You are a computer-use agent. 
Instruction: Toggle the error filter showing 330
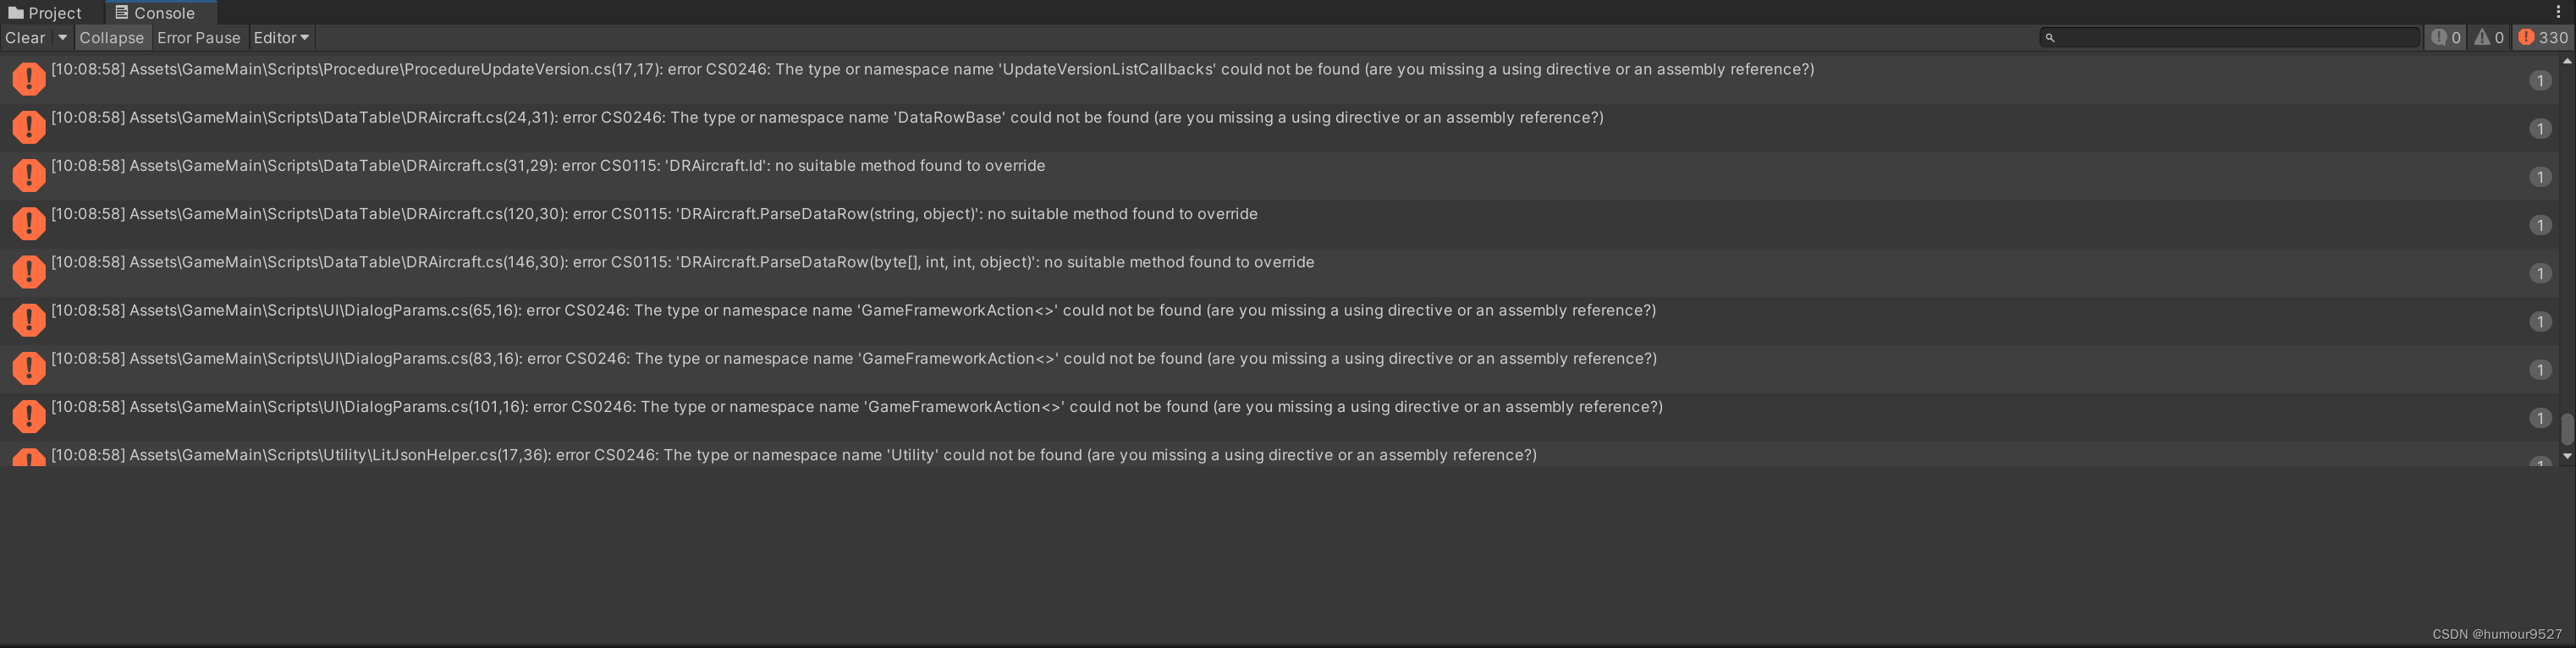tap(2542, 38)
